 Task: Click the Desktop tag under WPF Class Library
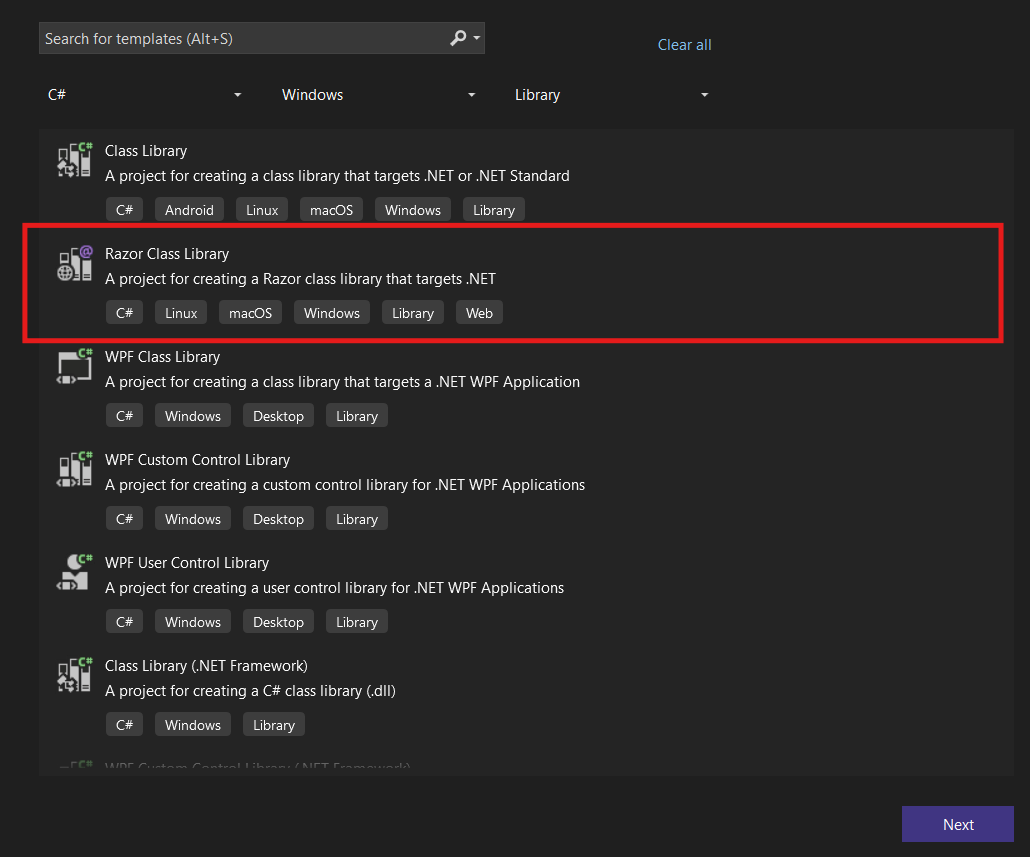point(278,416)
